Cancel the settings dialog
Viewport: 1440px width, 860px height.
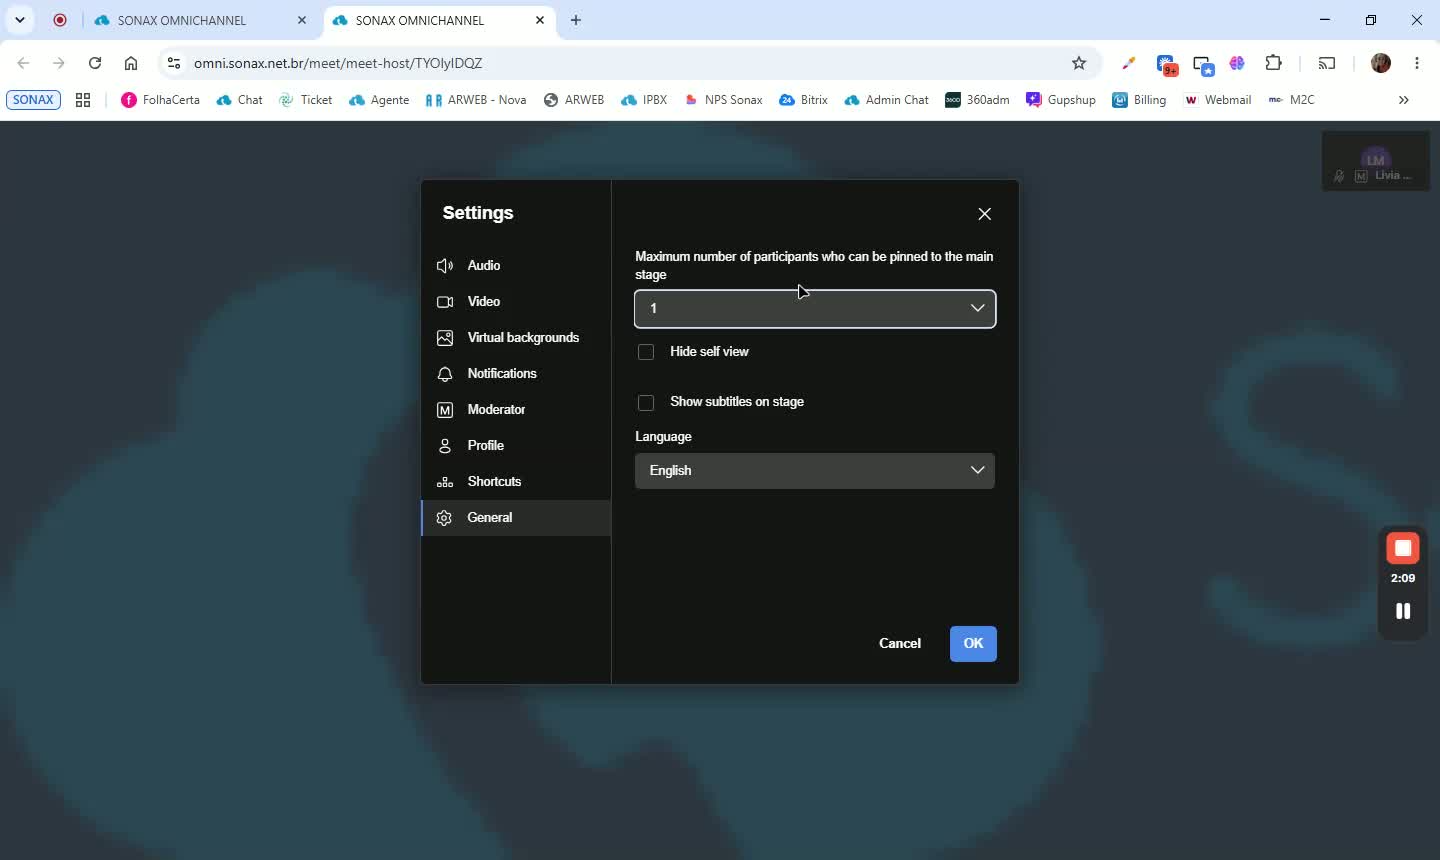[x=900, y=643]
